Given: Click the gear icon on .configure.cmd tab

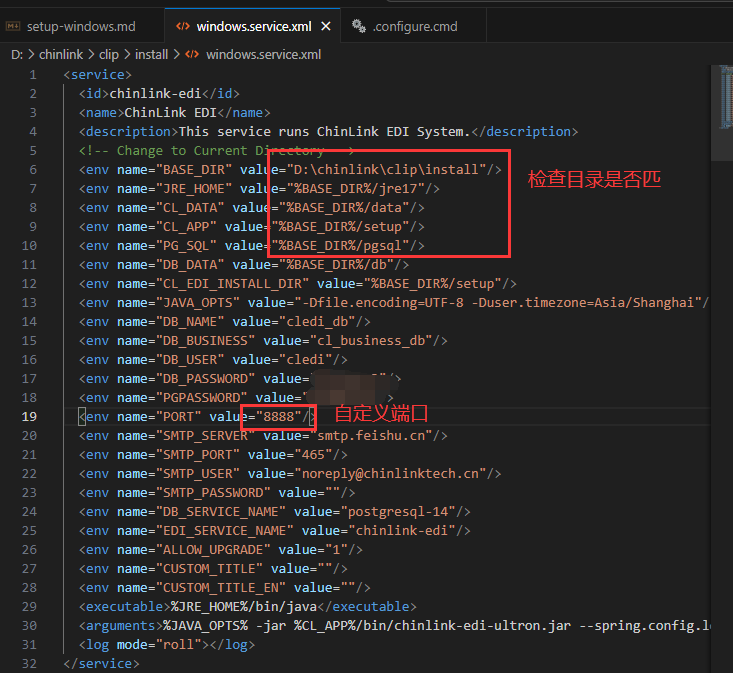Looking at the screenshot, I should (359, 26).
